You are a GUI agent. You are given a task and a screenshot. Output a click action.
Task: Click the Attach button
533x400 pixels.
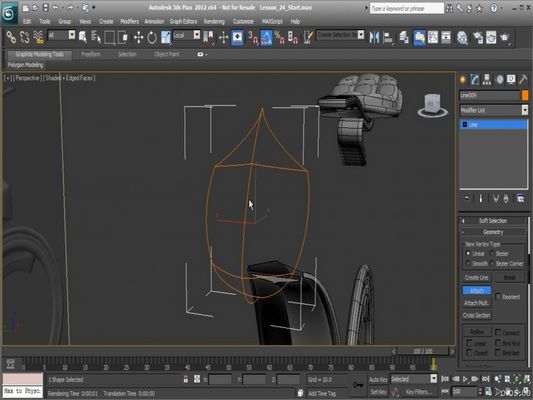click(x=477, y=291)
